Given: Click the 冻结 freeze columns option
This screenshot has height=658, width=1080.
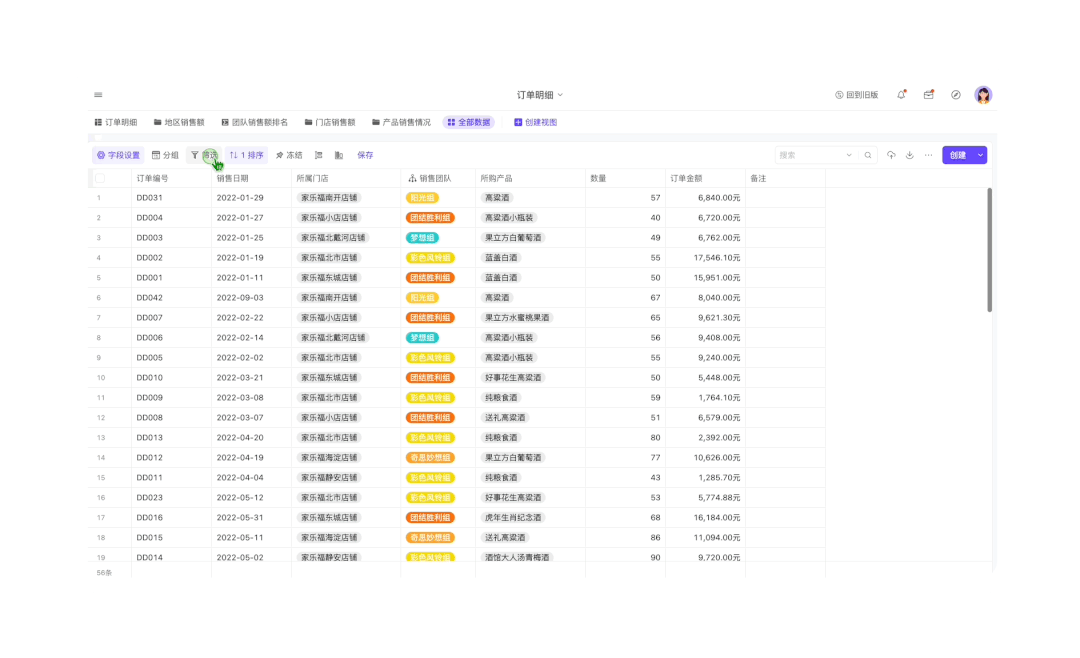Looking at the screenshot, I should (x=289, y=156).
